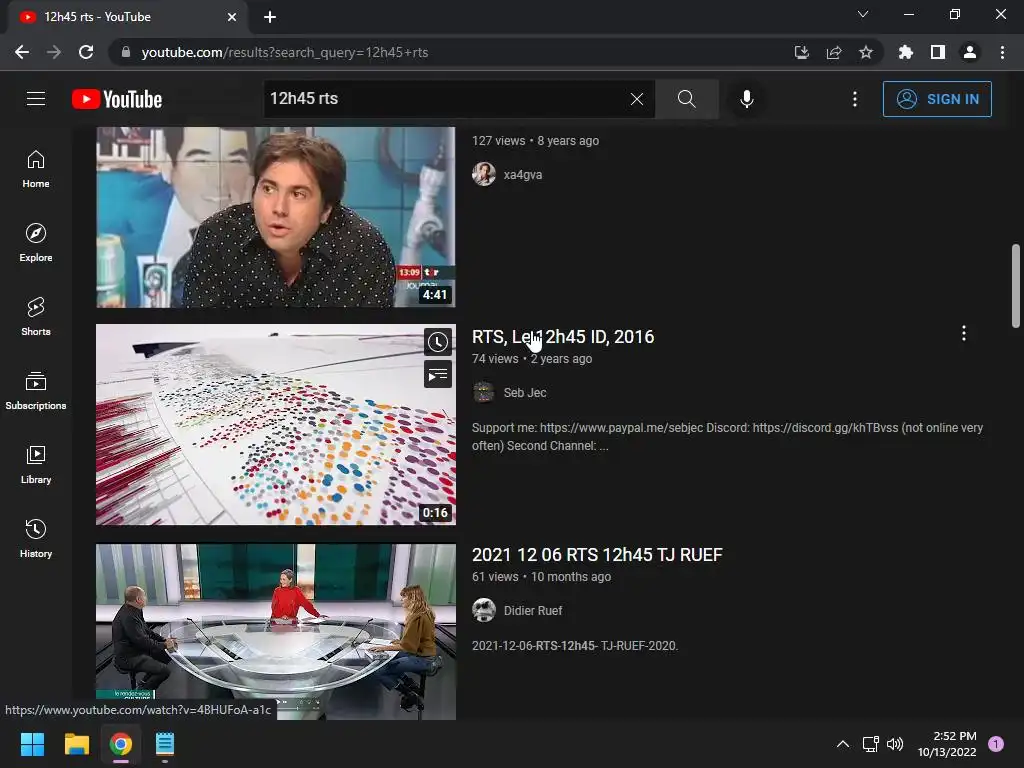Screen dimensions: 1024x768
Task: Add RTS 12h45 ID video to queue
Action: (438, 375)
